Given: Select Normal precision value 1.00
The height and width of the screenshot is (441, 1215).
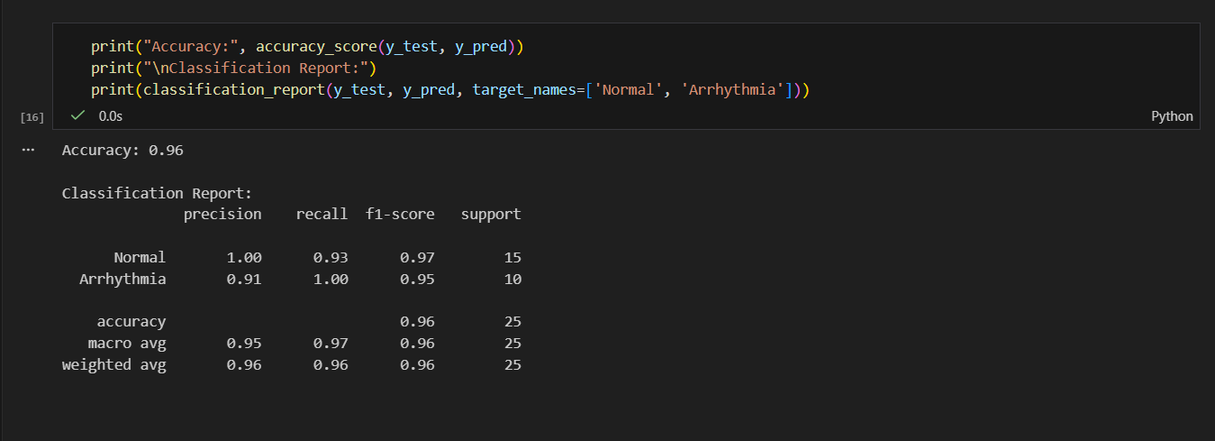Looking at the screenshot, I should click(x=244, y=257).
